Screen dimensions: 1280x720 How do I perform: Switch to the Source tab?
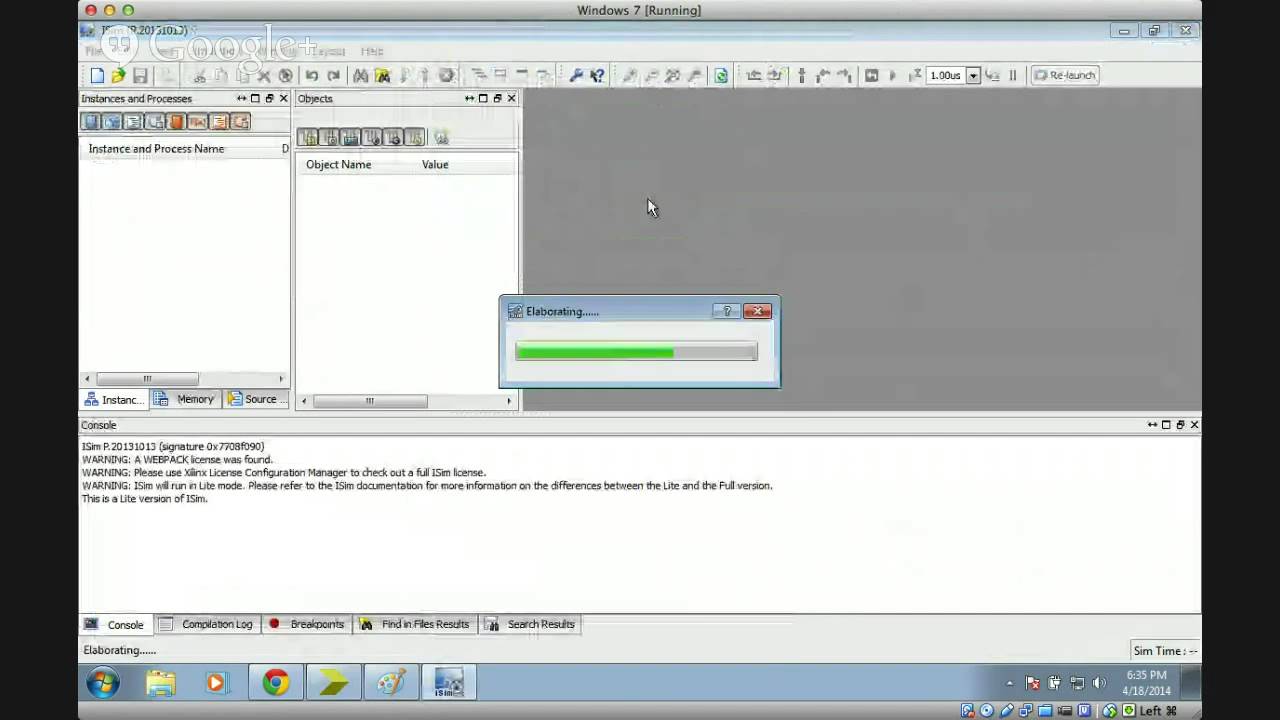257,399
